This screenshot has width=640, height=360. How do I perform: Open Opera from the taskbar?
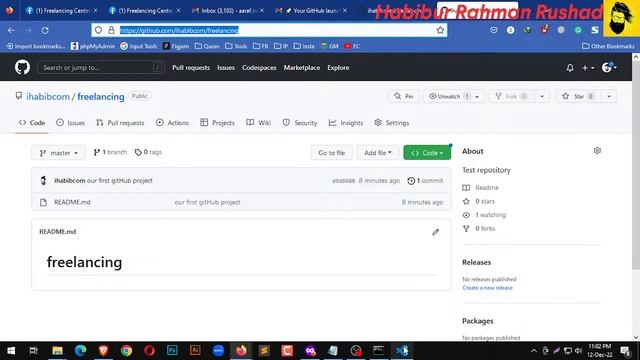(x=149, y=351)
